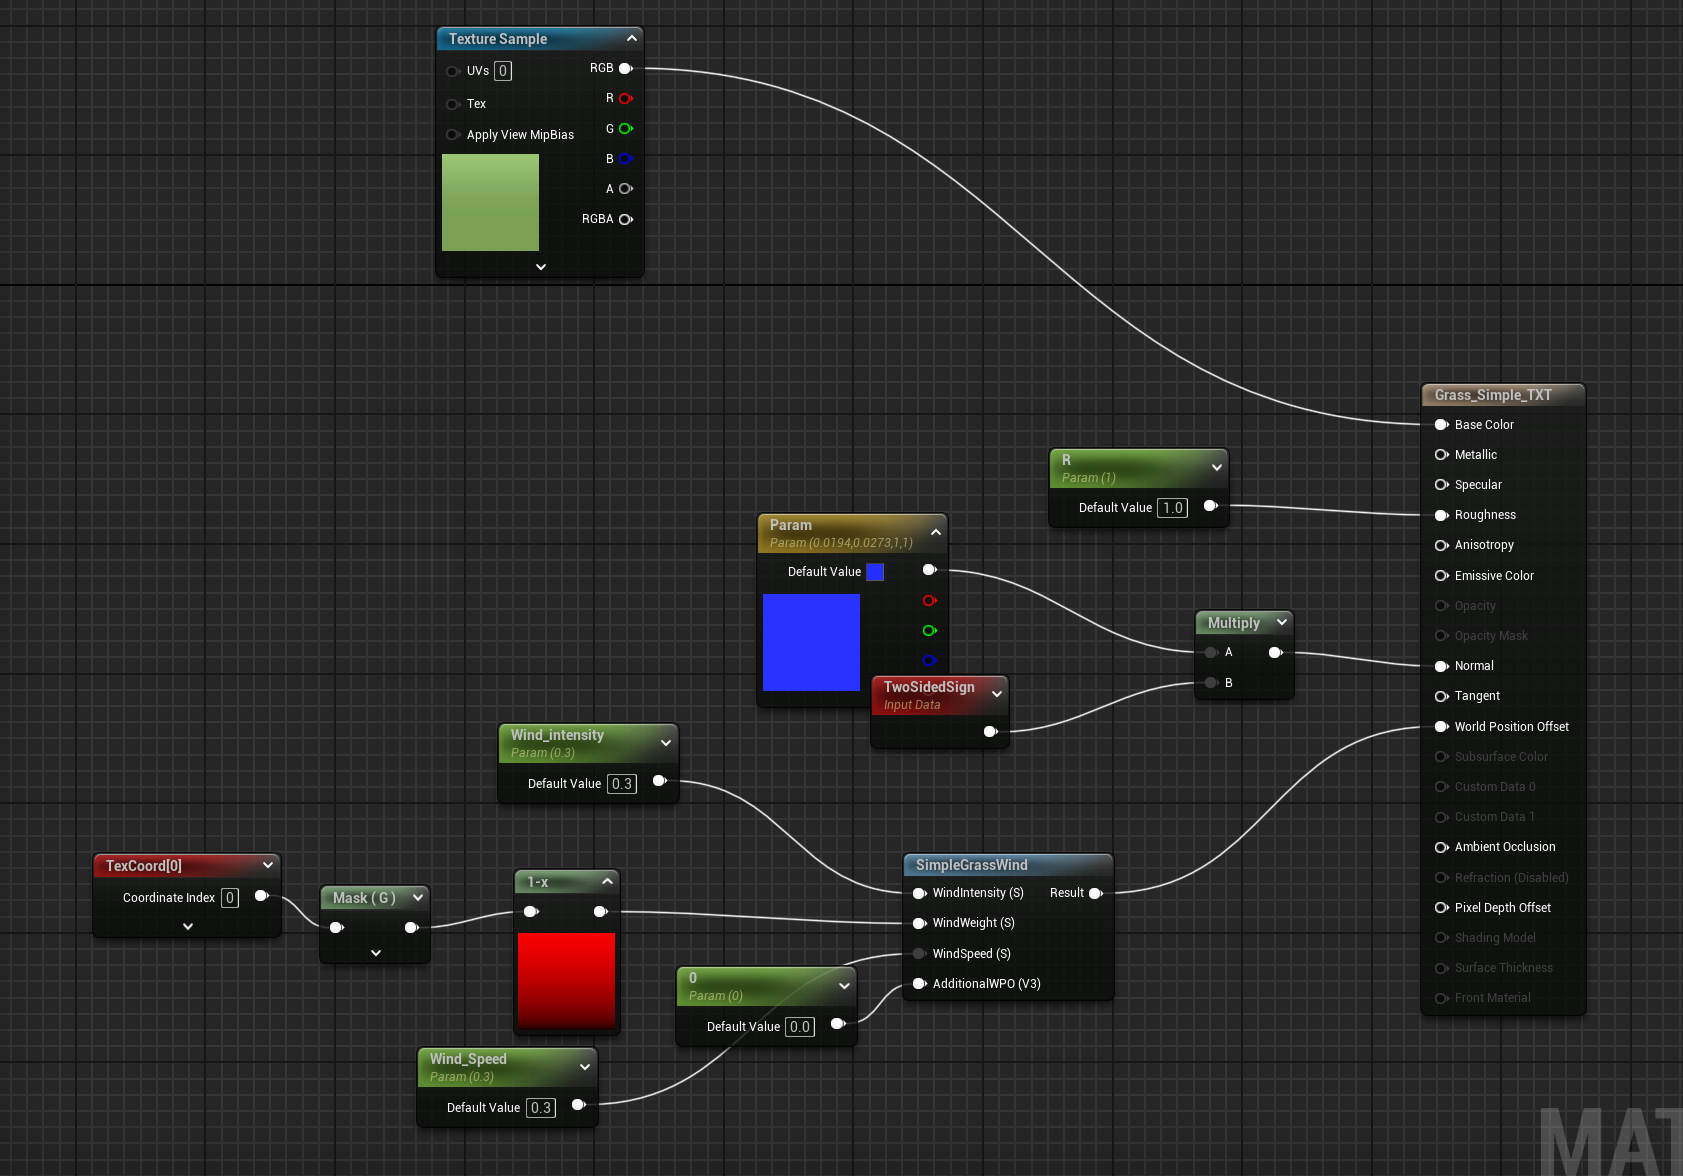Edit the UVs value field on Texture Sample

(x=503, y=71)
